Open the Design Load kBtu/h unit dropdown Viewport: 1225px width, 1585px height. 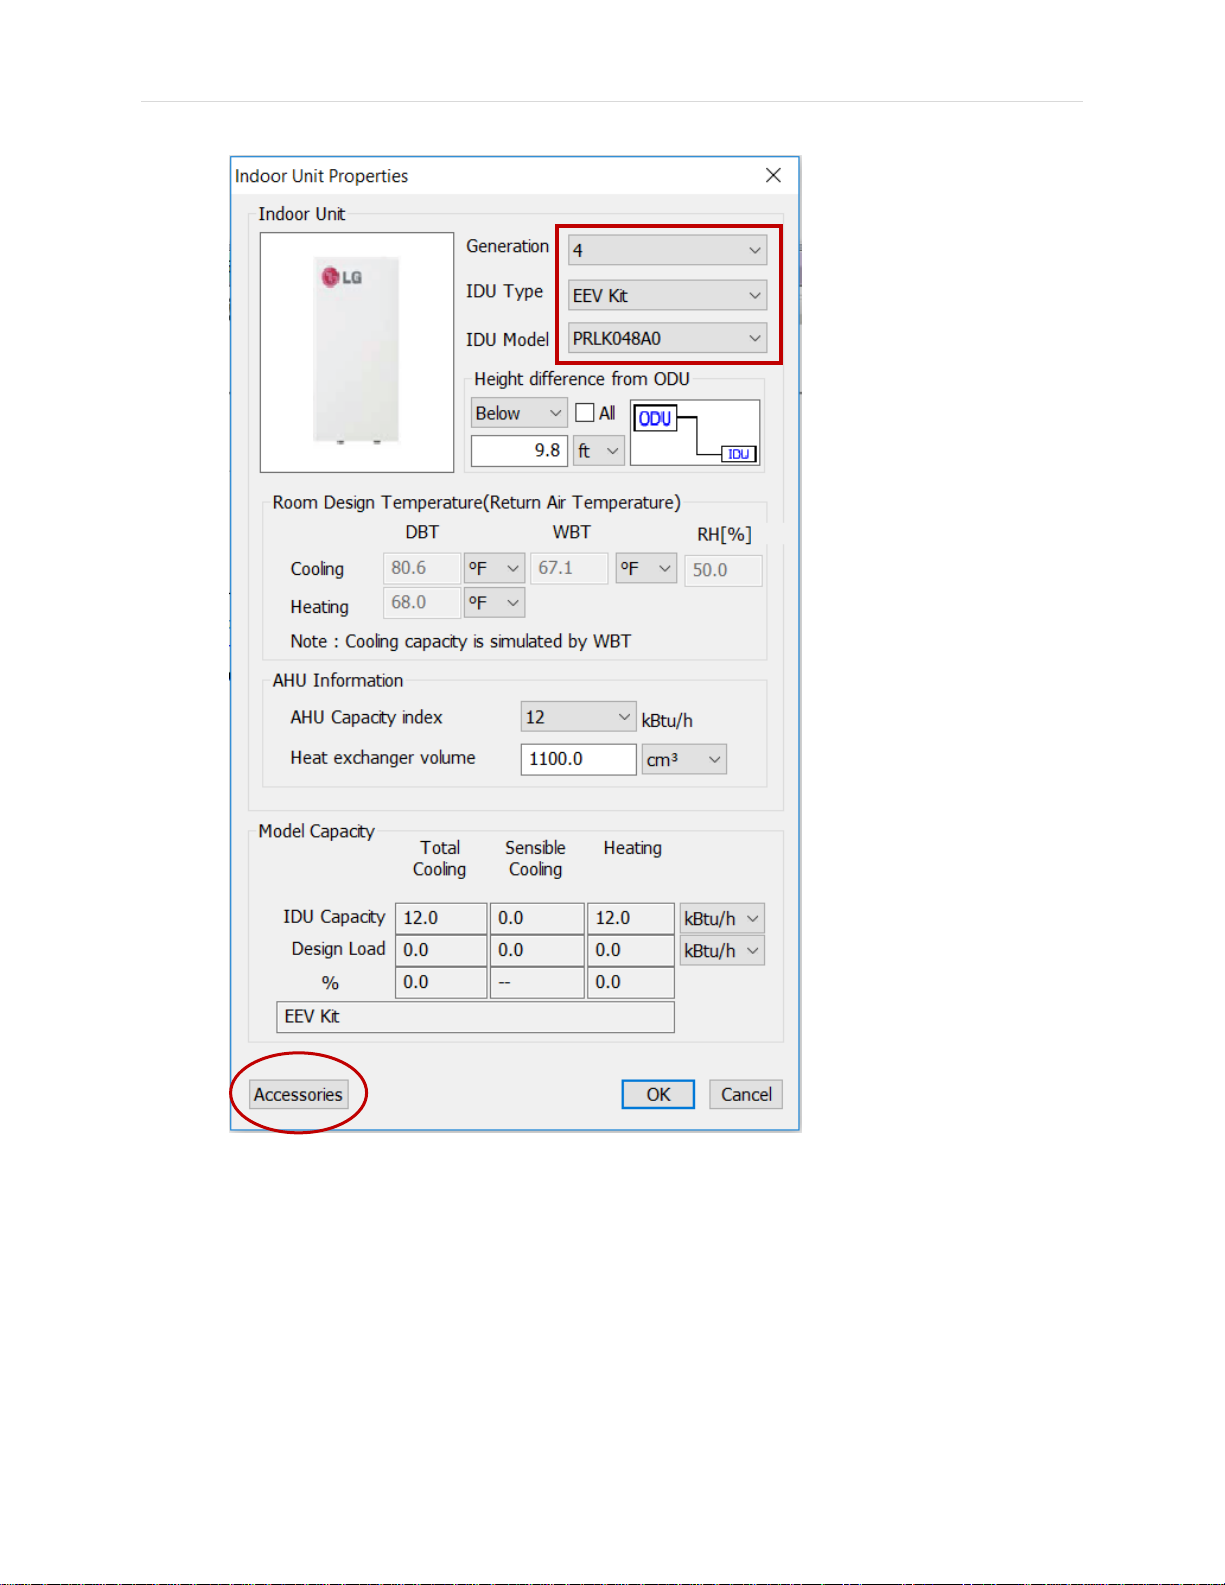pos(722,950)
